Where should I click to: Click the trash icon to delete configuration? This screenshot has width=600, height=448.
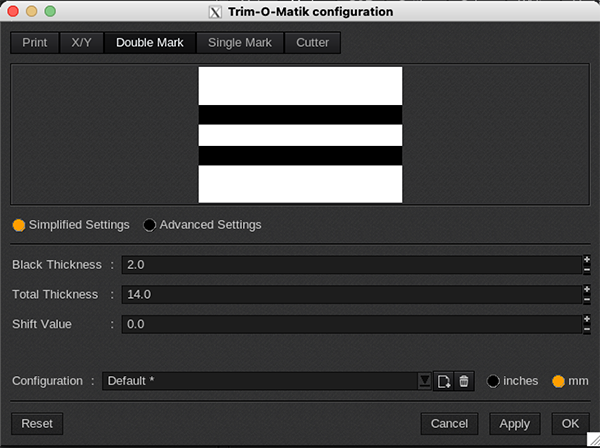click(464, 381)
